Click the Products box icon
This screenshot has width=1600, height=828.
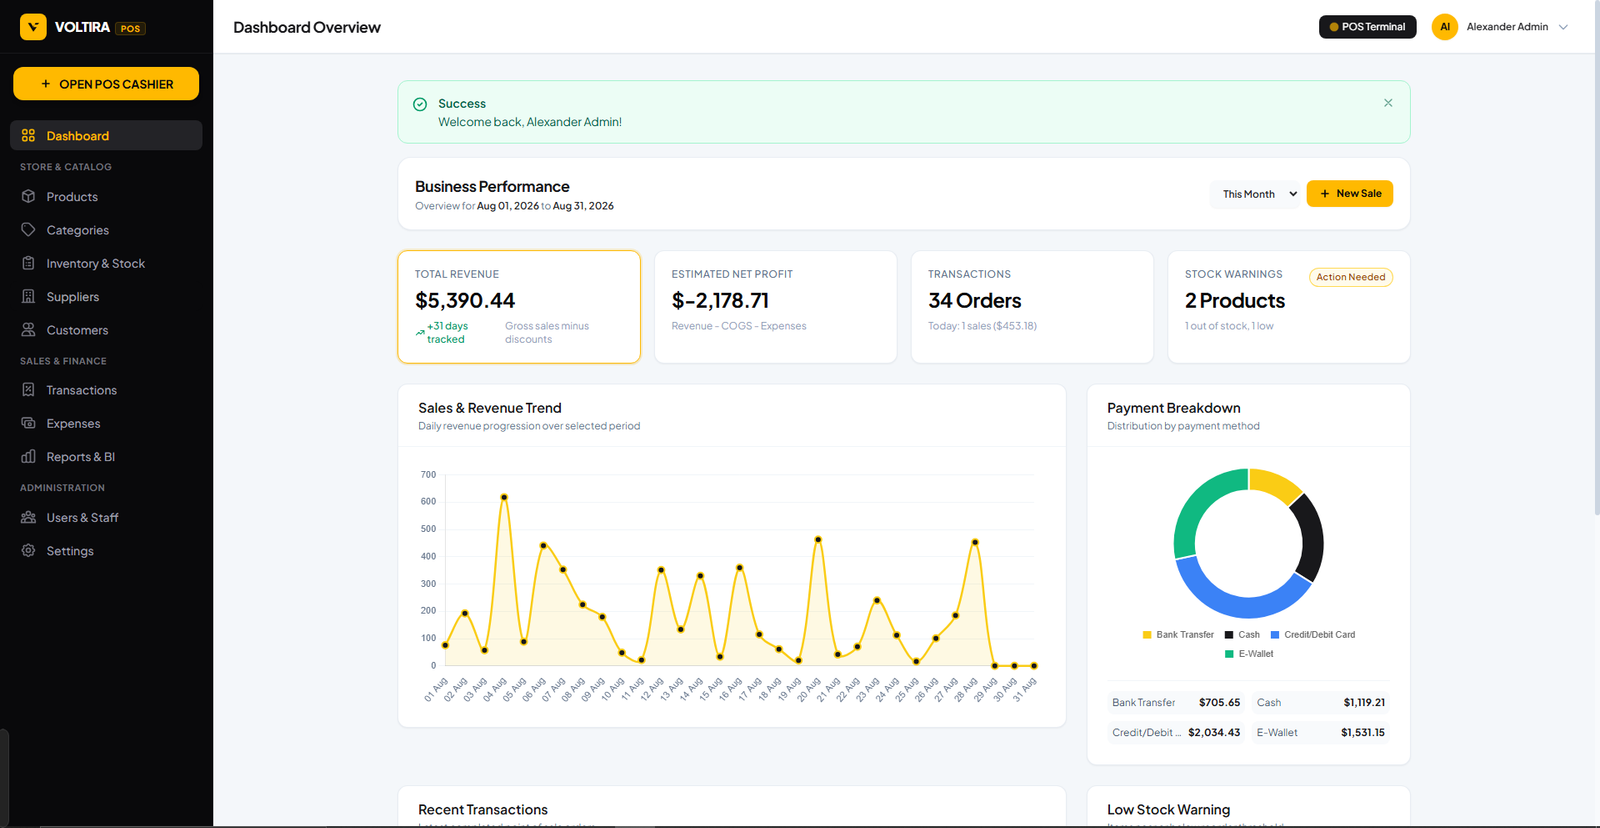(28, 196)
